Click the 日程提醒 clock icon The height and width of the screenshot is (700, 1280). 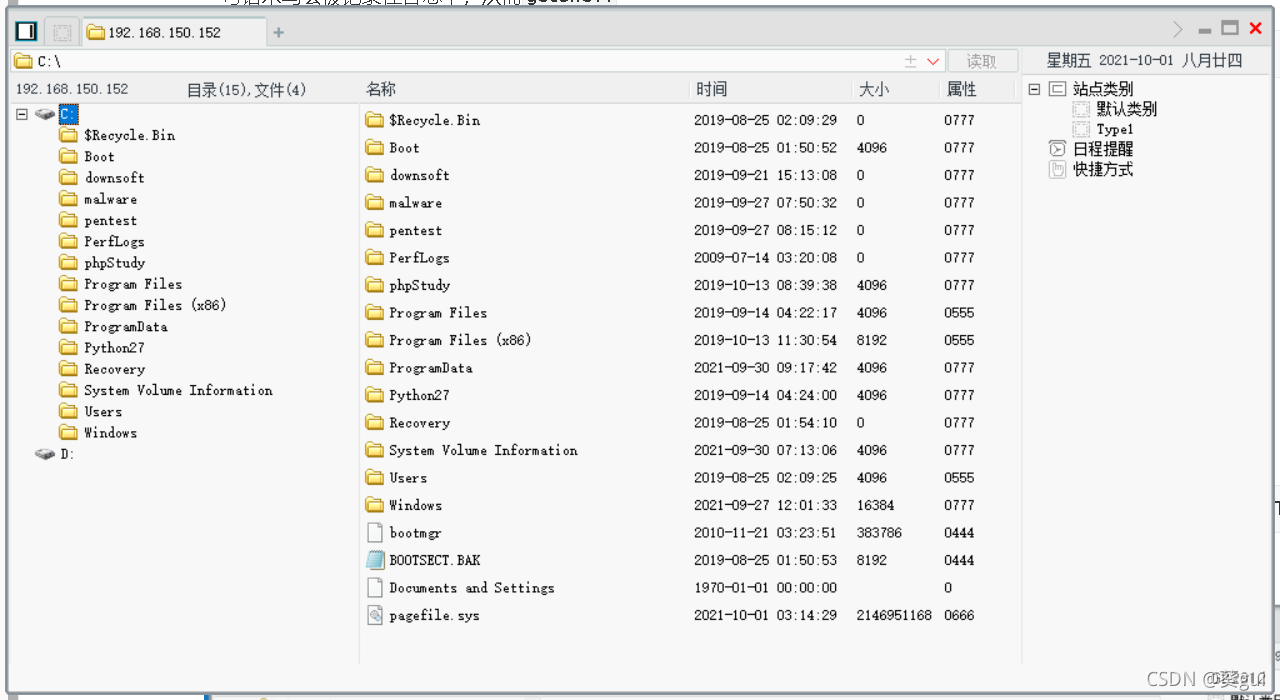(x=1057, y=149)
